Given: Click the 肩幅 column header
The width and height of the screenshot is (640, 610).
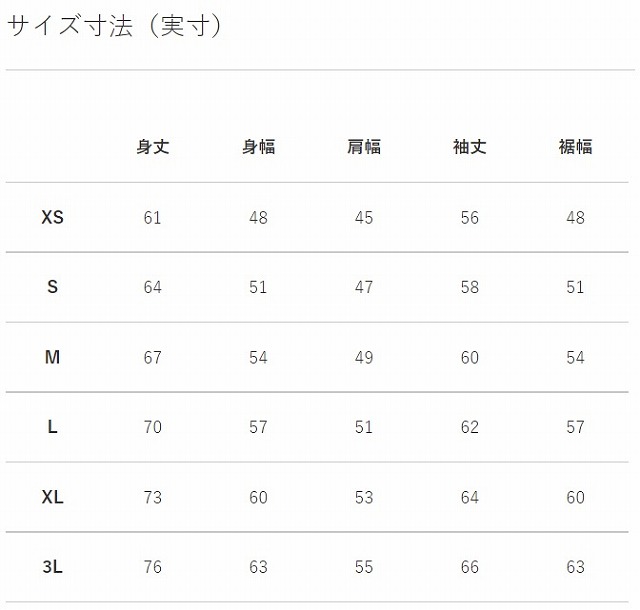Looking at the screenshot, I should pyautogui.click(x=364, y=147).
